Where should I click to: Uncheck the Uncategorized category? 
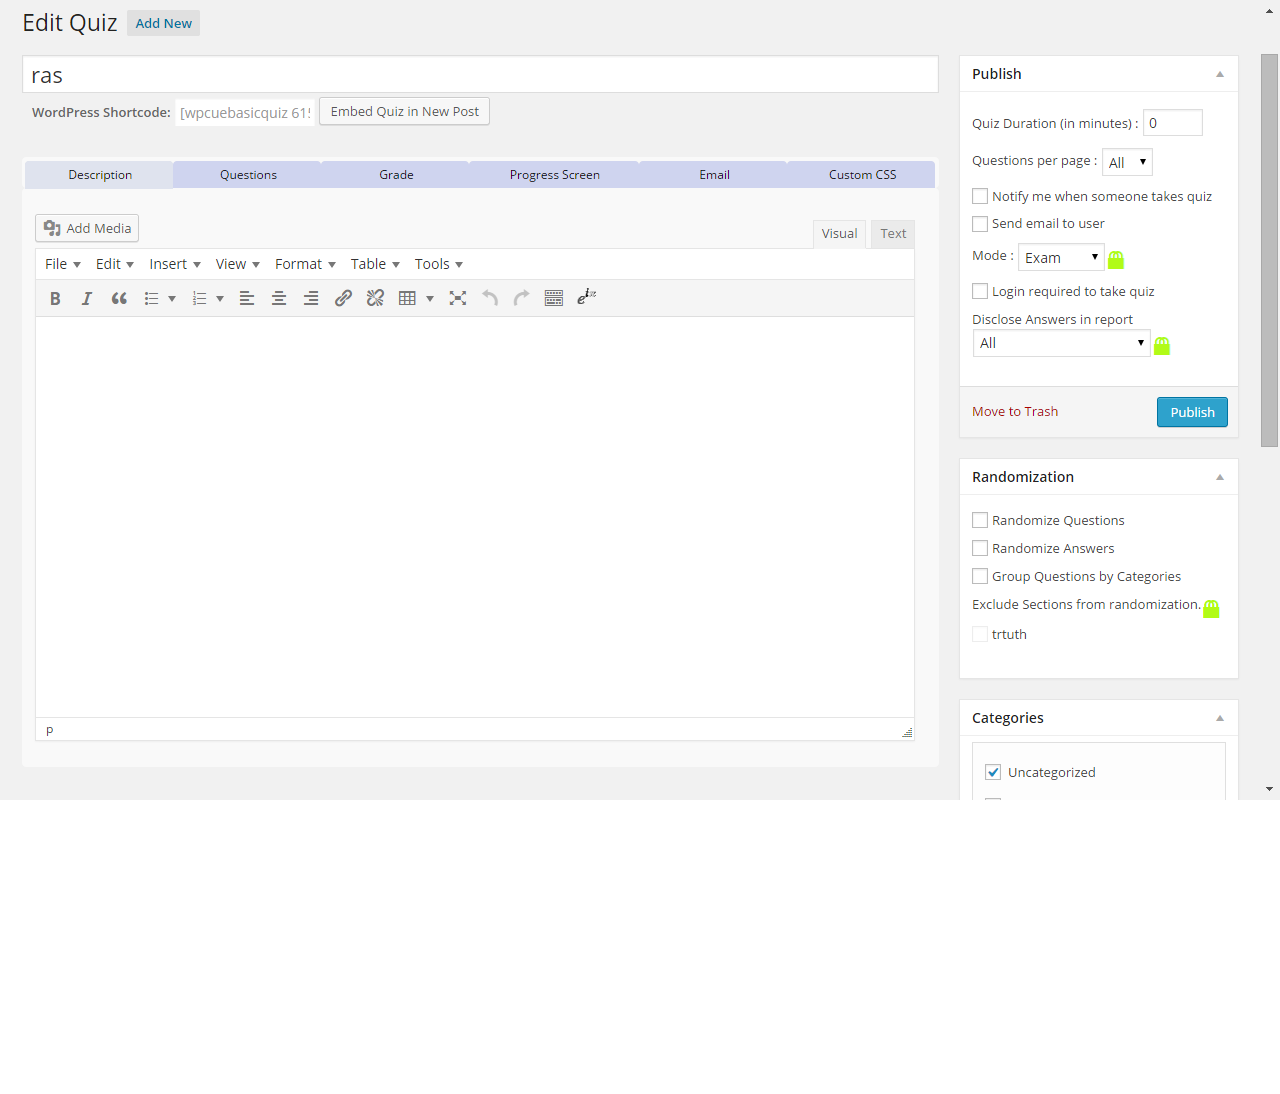click(x=993, y=772)
